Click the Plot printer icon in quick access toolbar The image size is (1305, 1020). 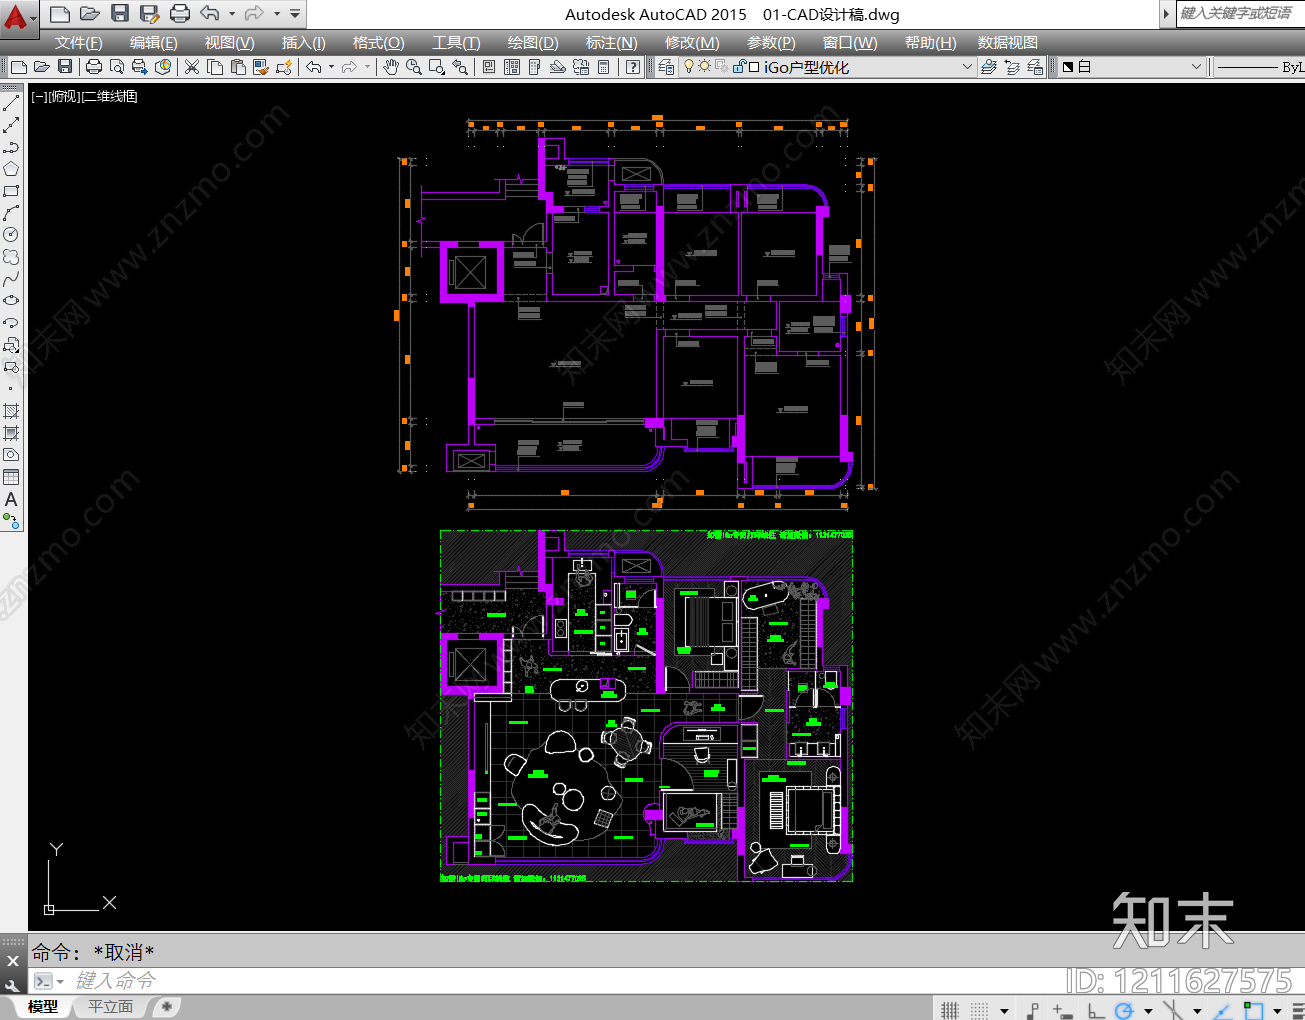point(180,13)
